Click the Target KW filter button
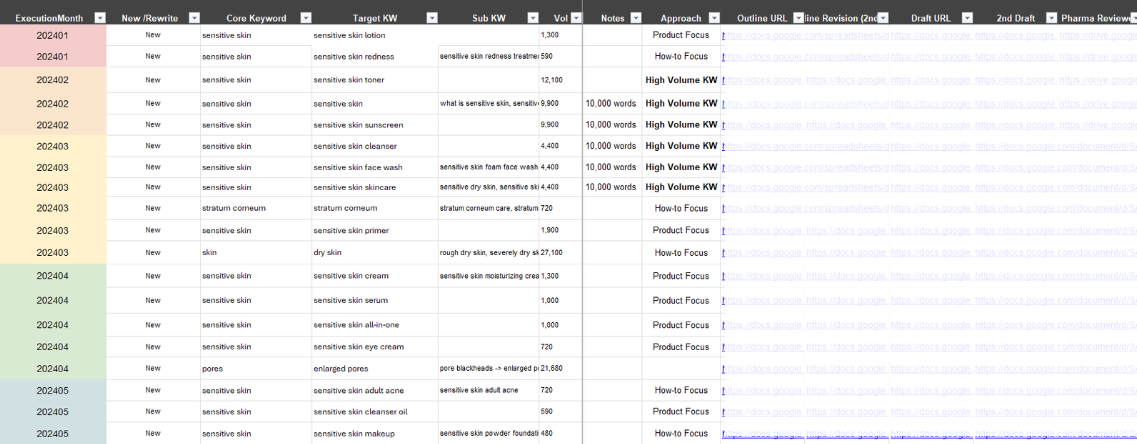 click(431, 18)
